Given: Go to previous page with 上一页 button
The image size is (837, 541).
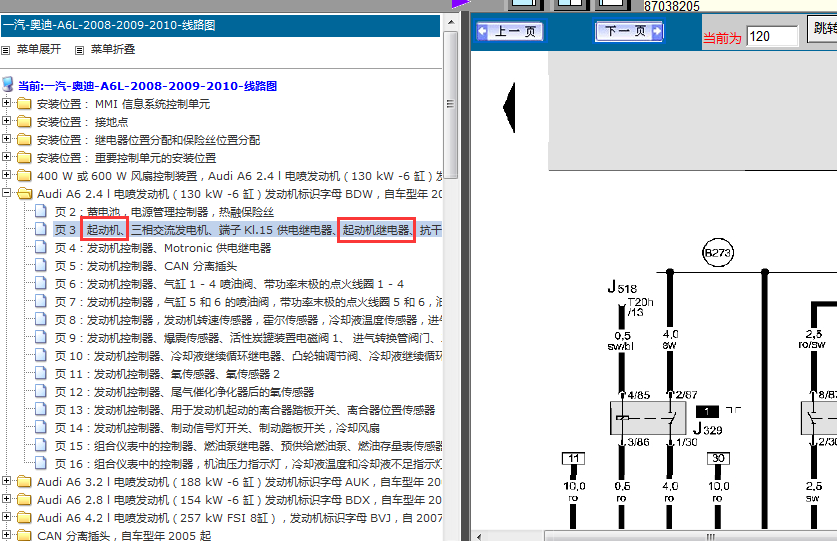Looking at the screenshot, I should pos(510,31).
